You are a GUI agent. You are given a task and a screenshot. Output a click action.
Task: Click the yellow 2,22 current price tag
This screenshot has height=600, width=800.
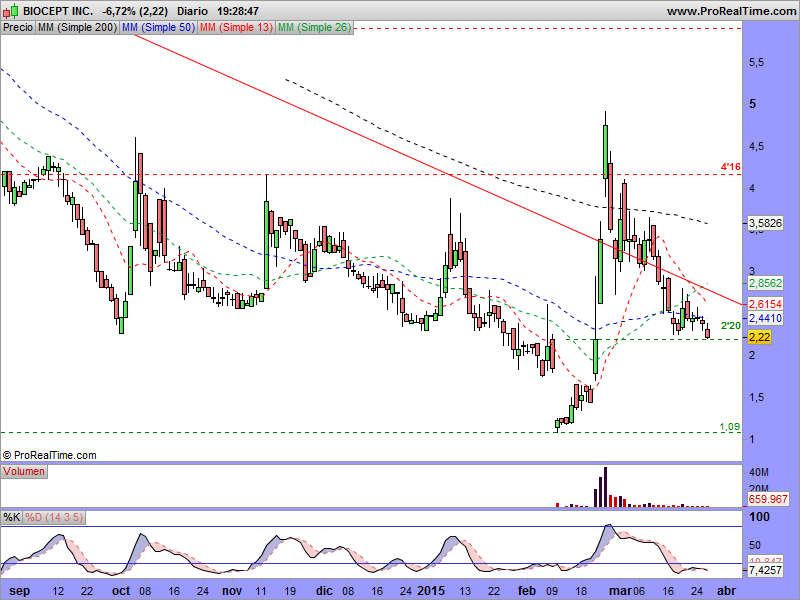(759, 337)
